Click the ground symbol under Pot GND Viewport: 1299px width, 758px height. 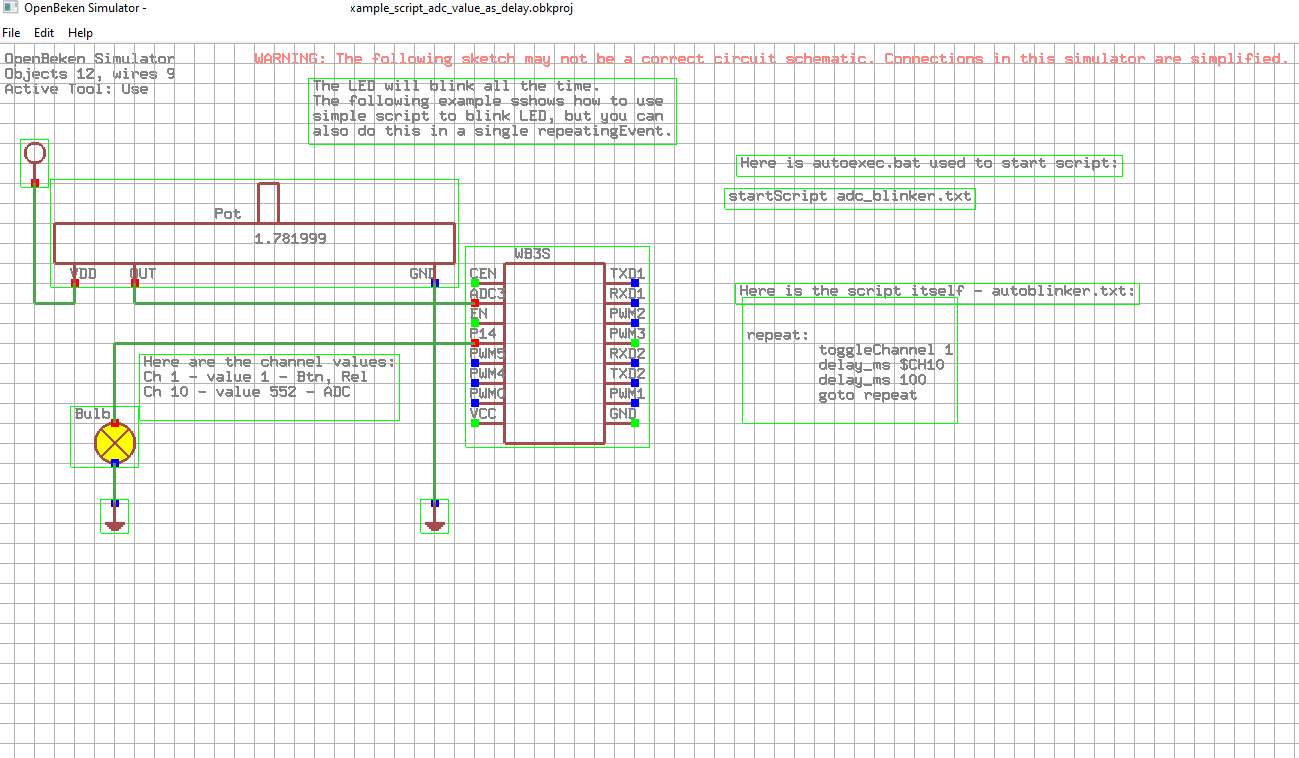pyautogui.click(x=435, y=518)
